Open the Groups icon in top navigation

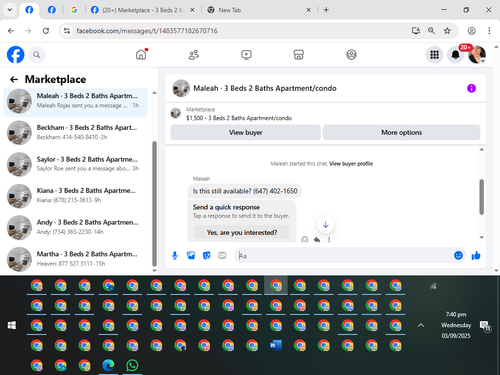click(x=351, y=54)
